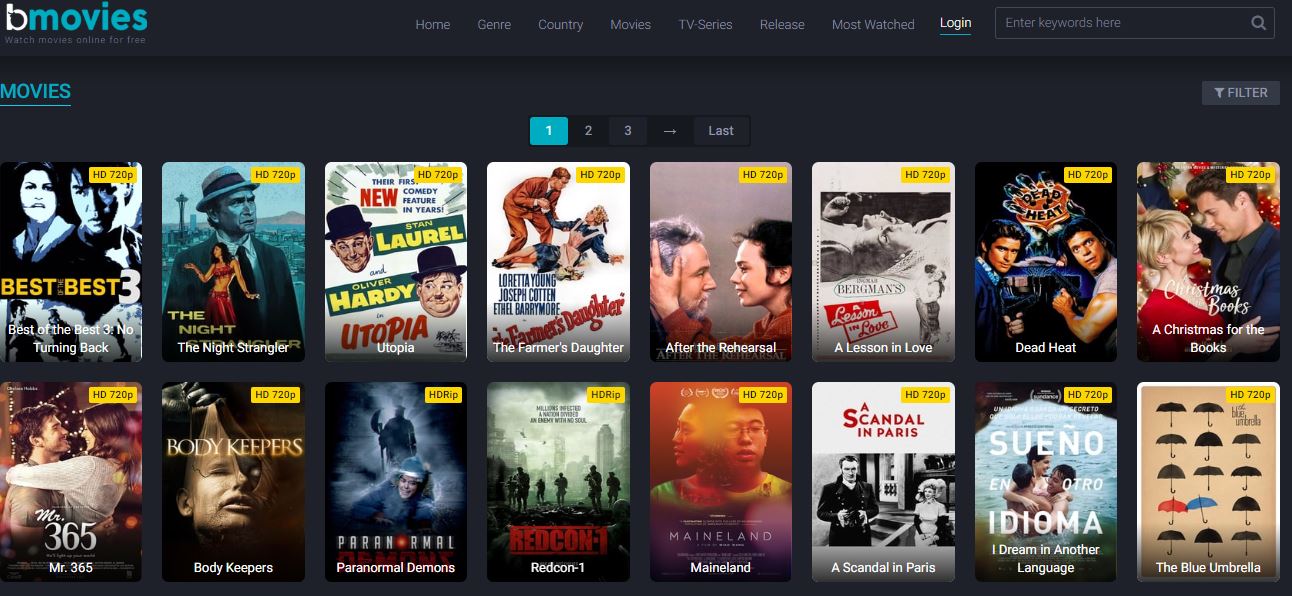
Task: Click the MOVIES section heading
Action: click(x=35, y=92)
